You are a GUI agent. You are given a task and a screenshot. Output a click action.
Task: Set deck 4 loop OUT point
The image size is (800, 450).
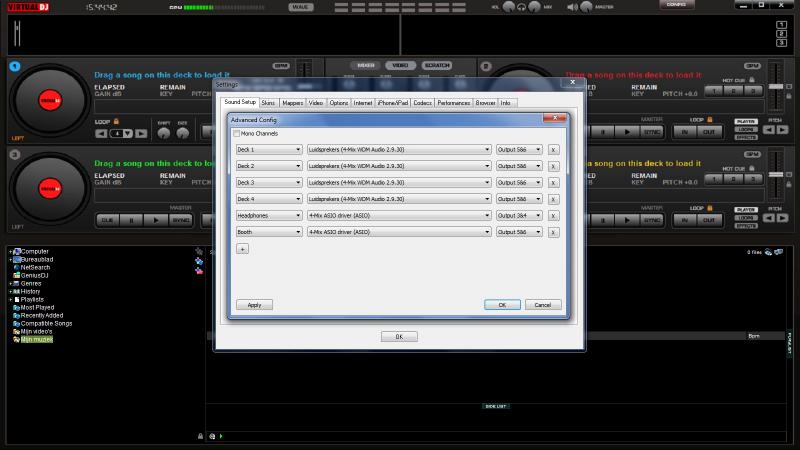[x=709, y=220]
